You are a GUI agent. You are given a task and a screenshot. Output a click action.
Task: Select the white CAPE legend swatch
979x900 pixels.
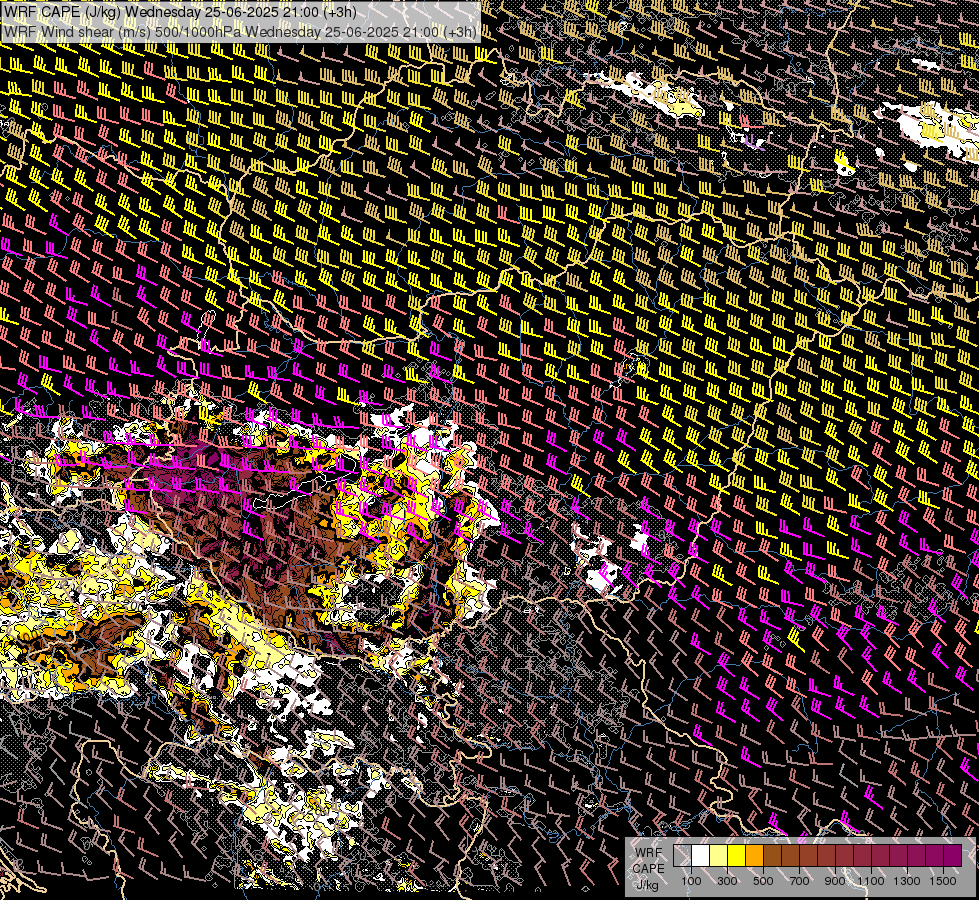701,856
